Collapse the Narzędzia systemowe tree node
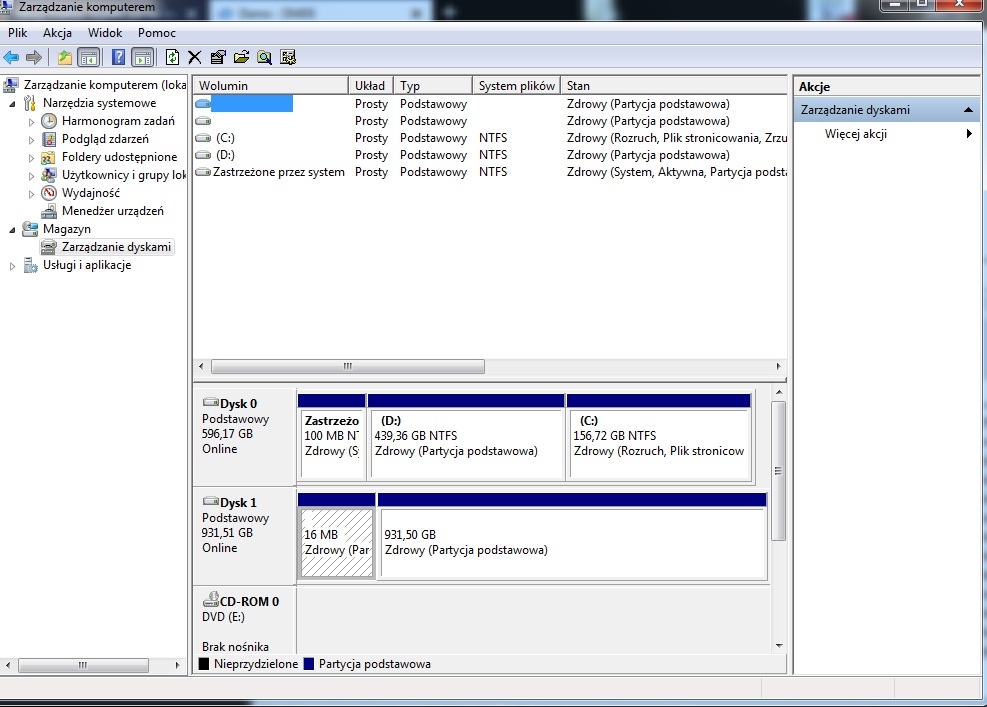This screenshot has width=987, height=707. tap(12, 104)
